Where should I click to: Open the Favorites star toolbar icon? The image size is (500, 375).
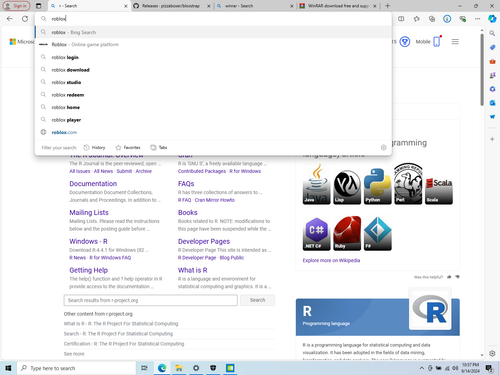417,19
